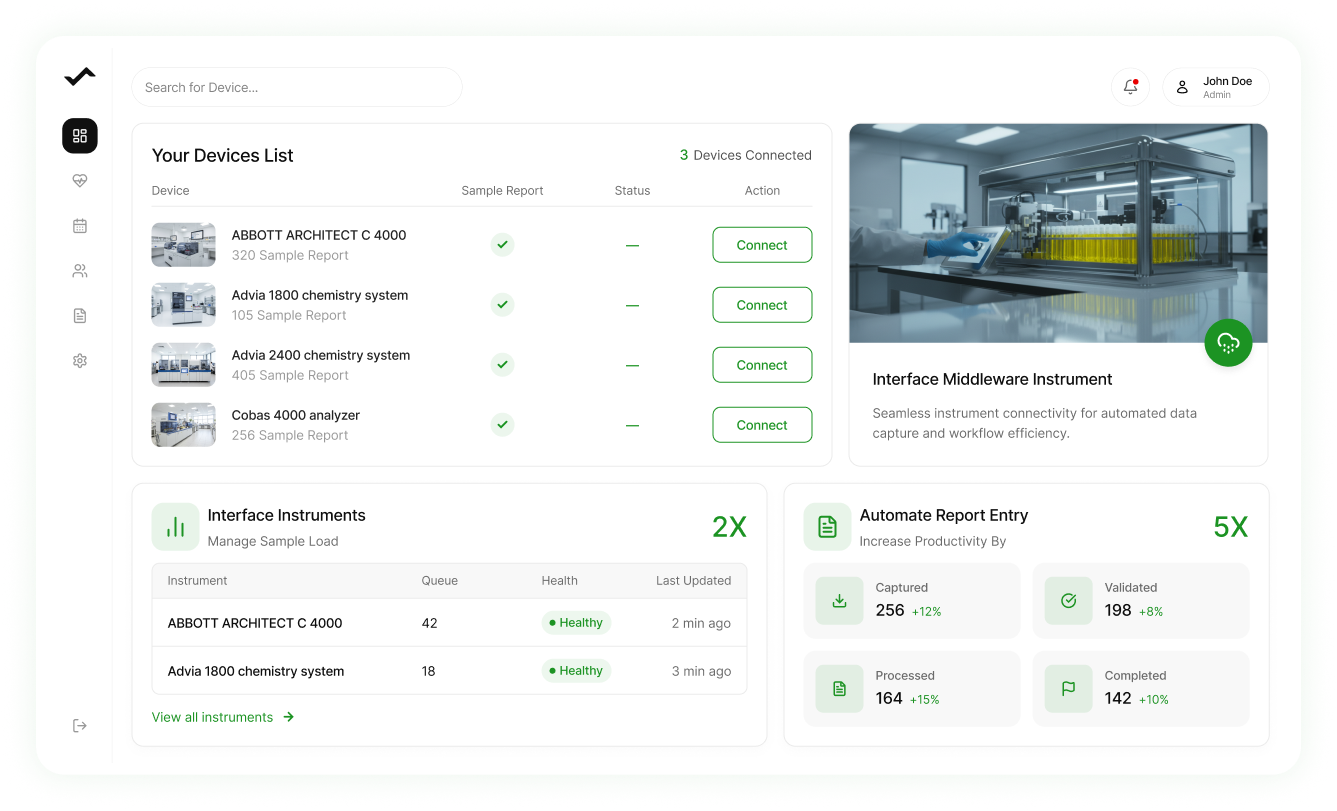Follow the View all instruments link
Viewport: 1337px width, 811px height.
223,717
